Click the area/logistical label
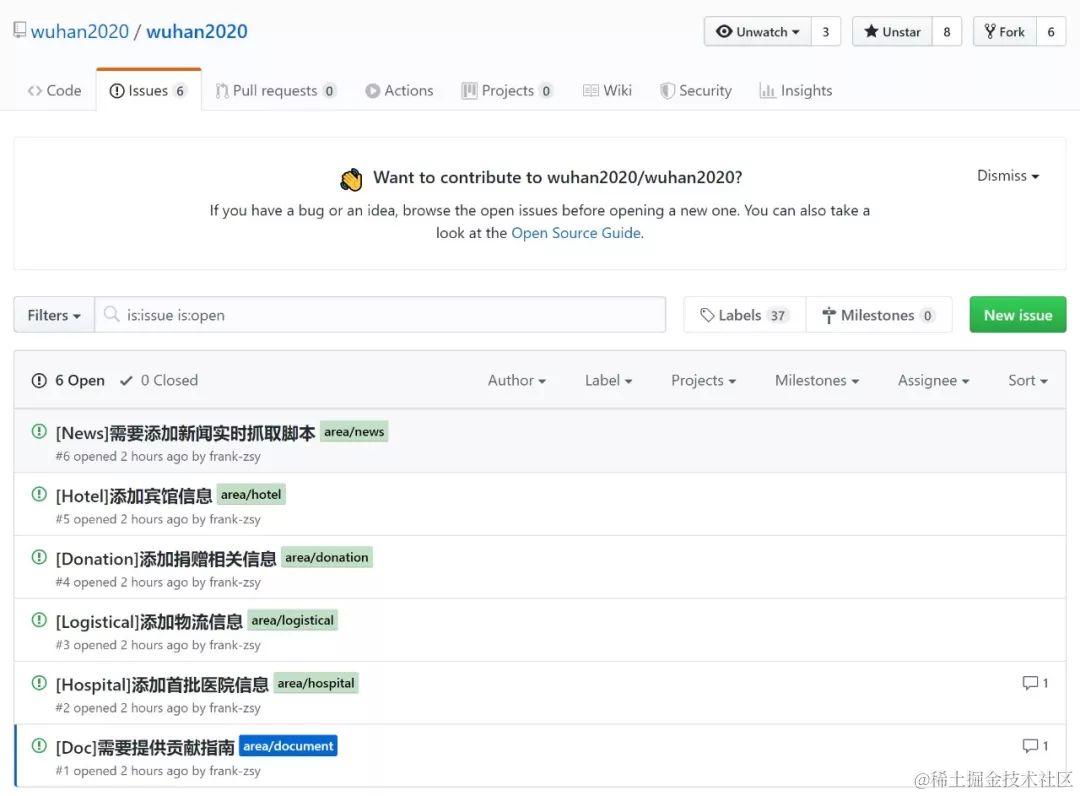Image resolution: width=1080 pixels, height=796 pixels. pos(292,620)
